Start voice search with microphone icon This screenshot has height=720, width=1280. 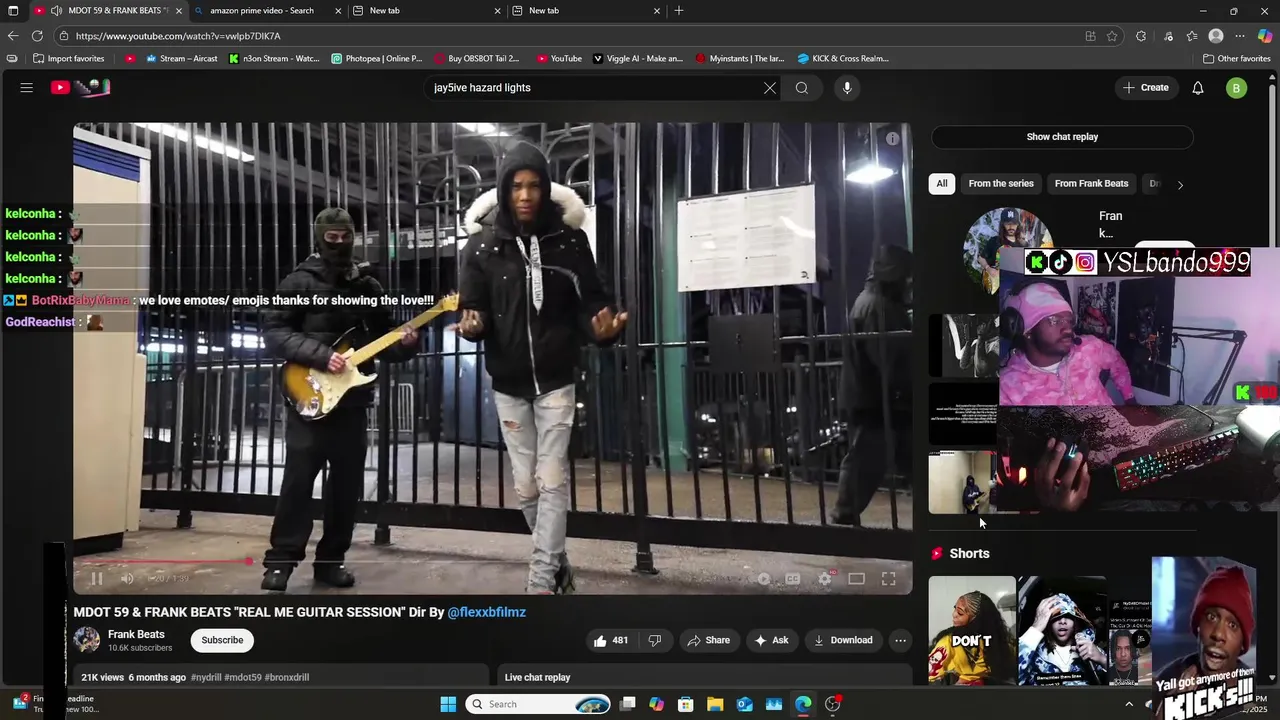847,88
